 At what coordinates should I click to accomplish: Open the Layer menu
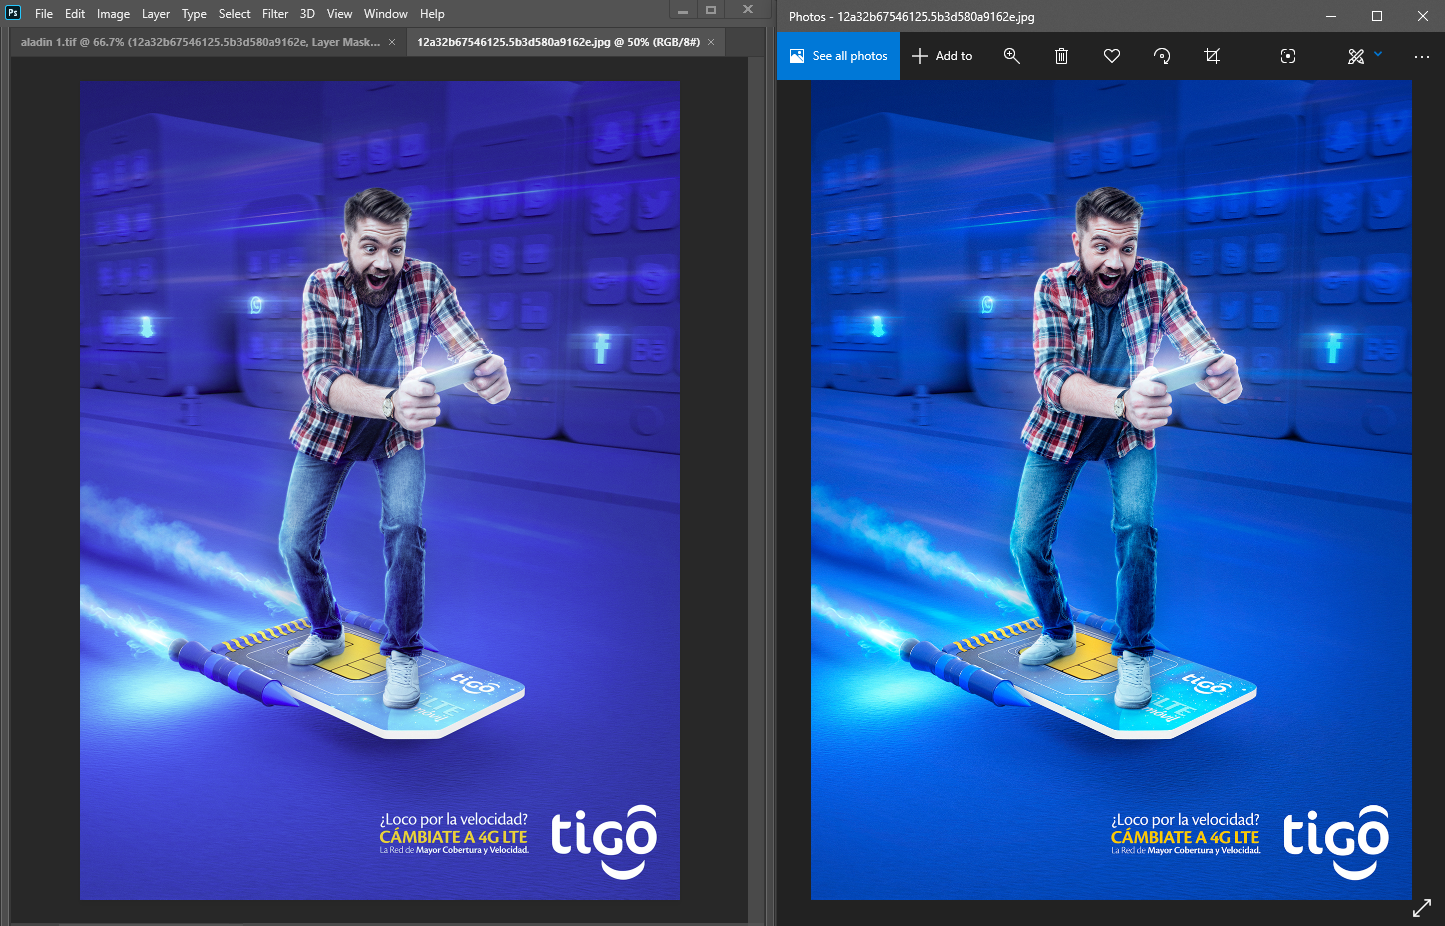[x=155, y=14]
